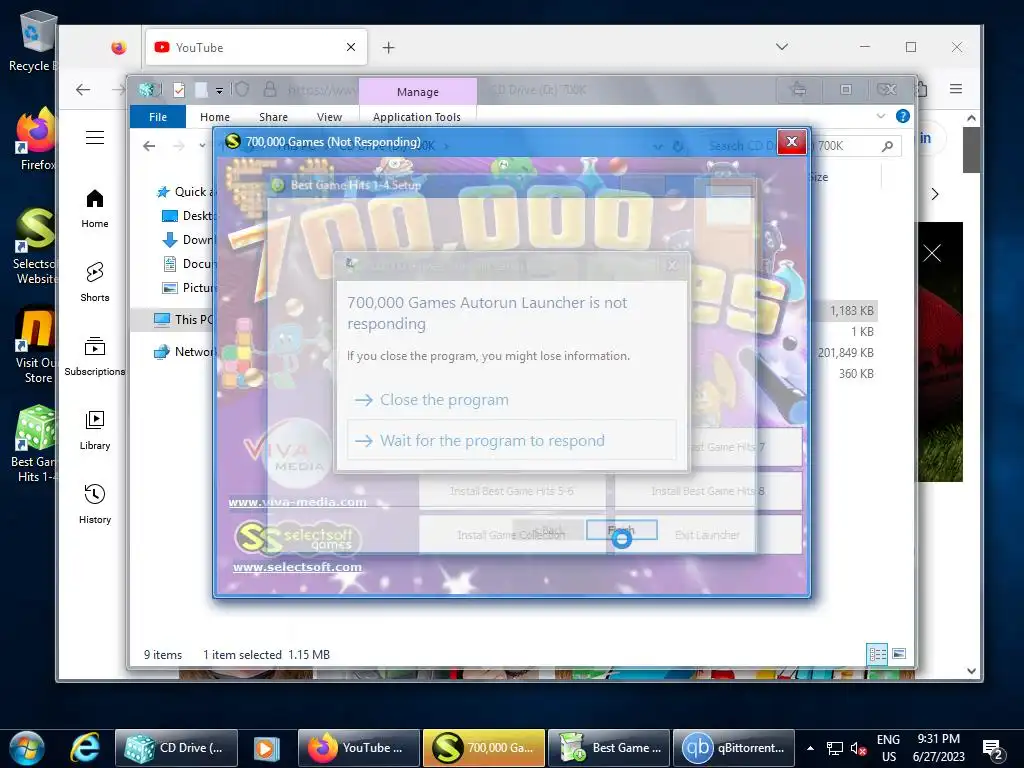Screen dimensions: 1024x768
Task: Select the 201,849 KB file row
Action: (845, 353)
